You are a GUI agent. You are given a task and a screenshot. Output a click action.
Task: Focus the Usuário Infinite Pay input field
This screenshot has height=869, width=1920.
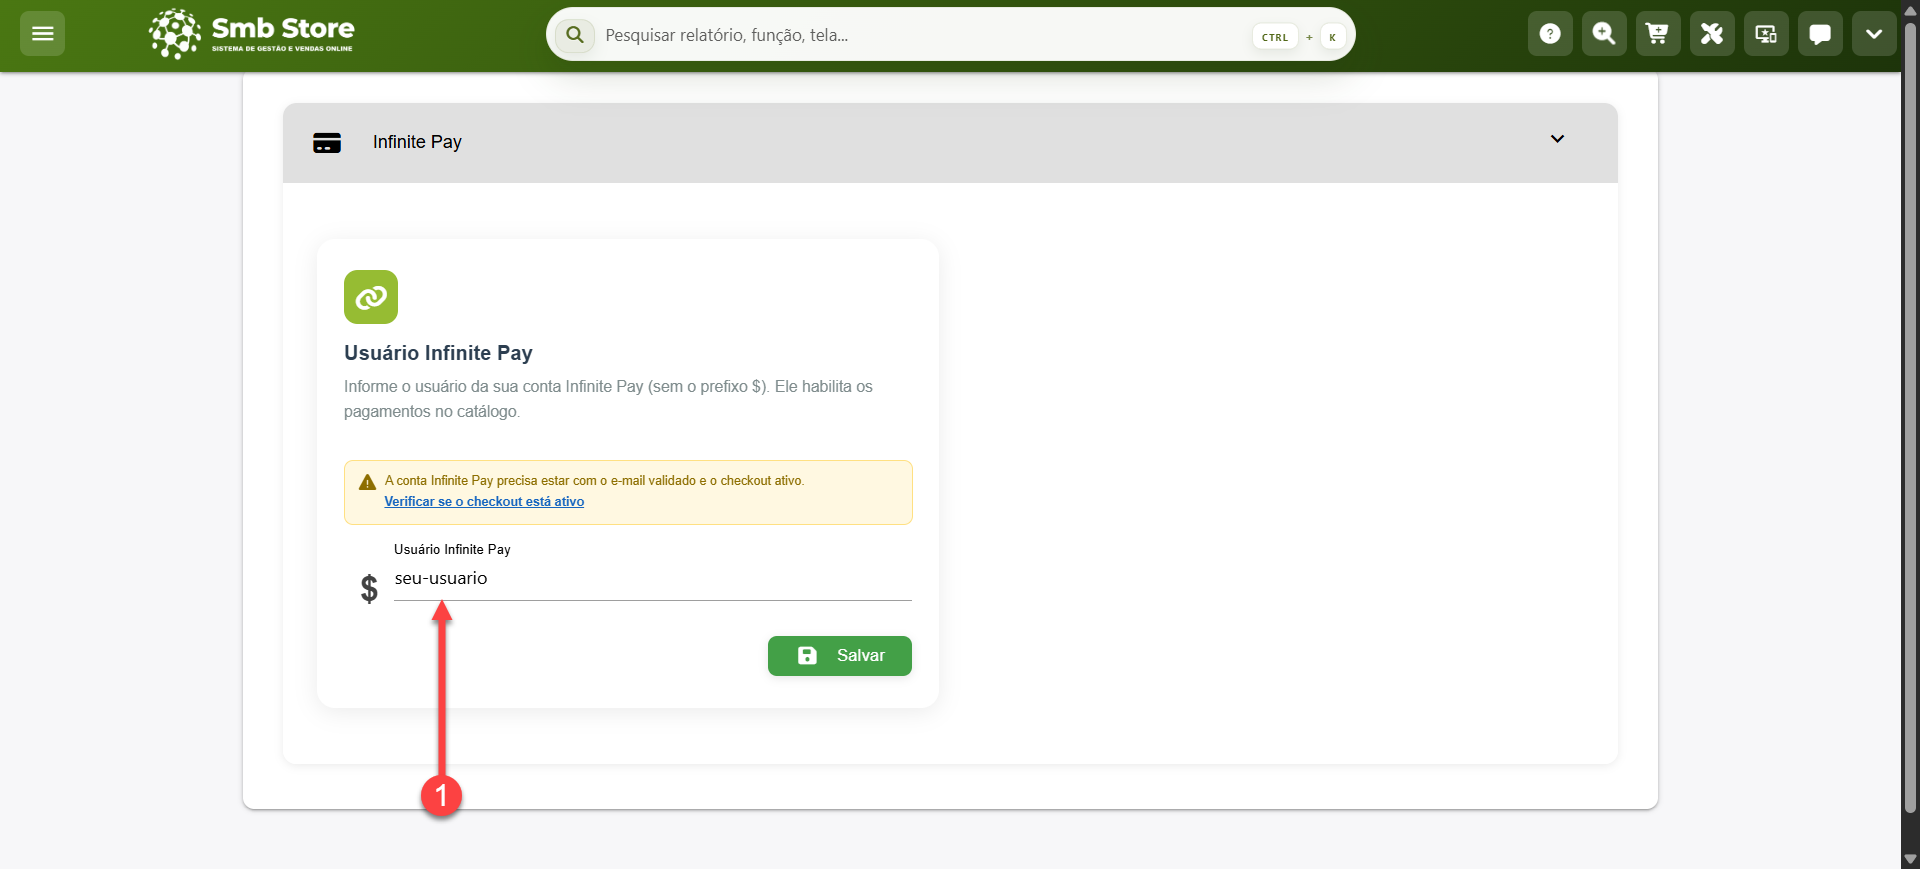[x=653, y=579]
